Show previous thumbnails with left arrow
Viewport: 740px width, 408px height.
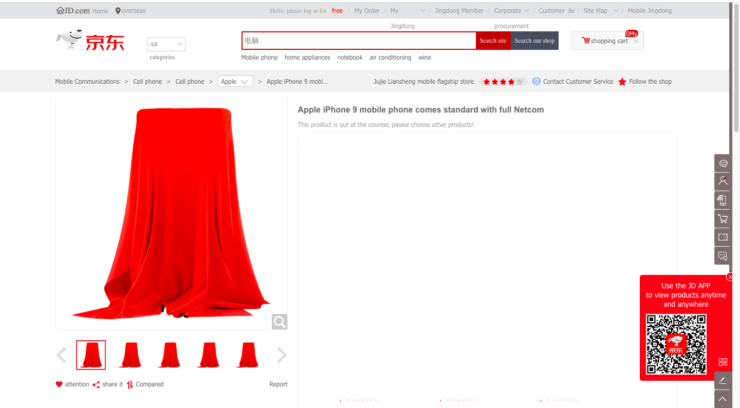coord(61,355)
